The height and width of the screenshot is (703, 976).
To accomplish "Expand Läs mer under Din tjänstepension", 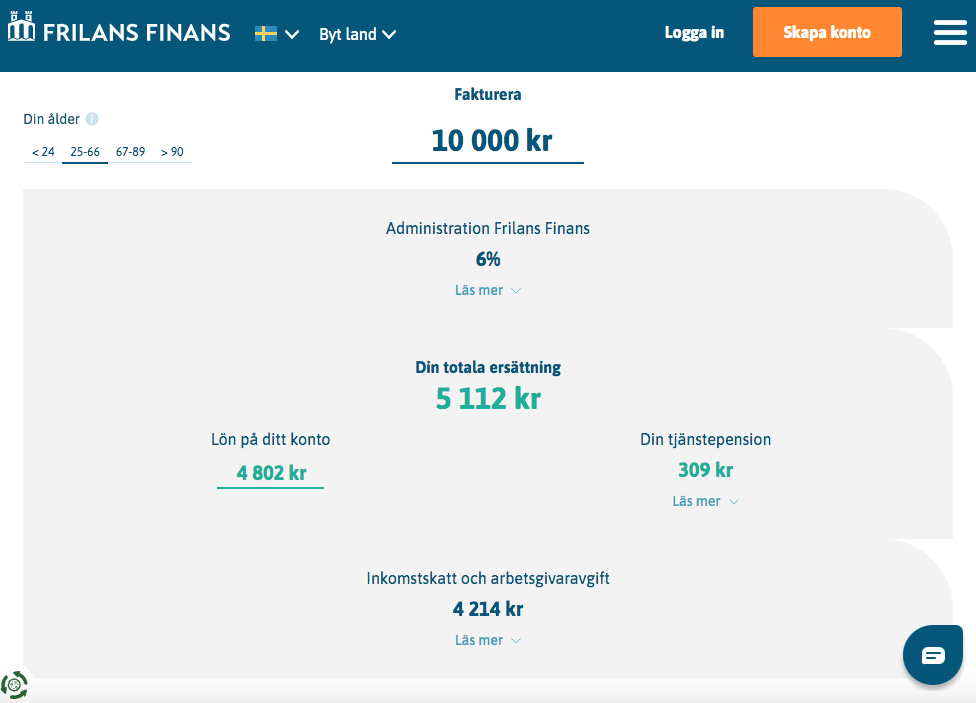I will click(705, 501).
